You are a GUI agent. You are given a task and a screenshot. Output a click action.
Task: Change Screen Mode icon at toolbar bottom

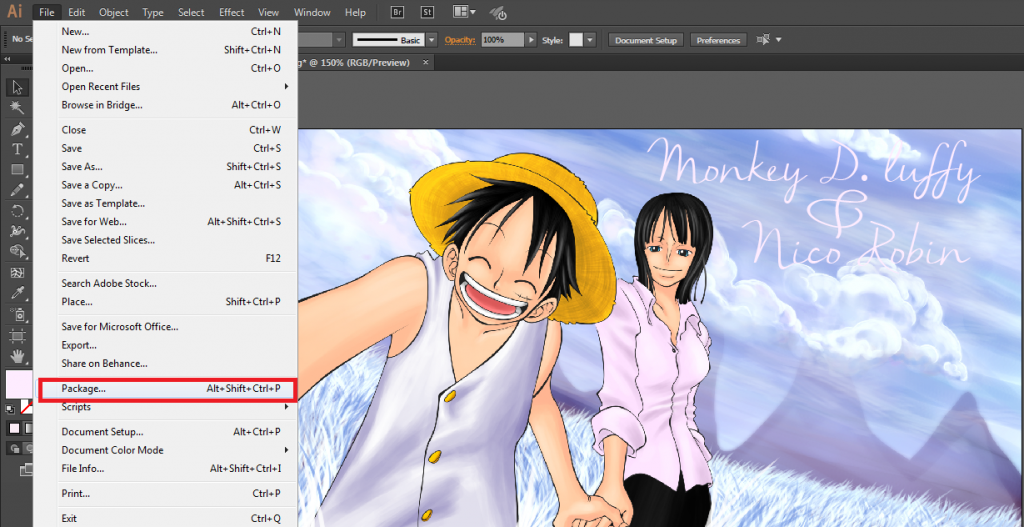point(27,469)
